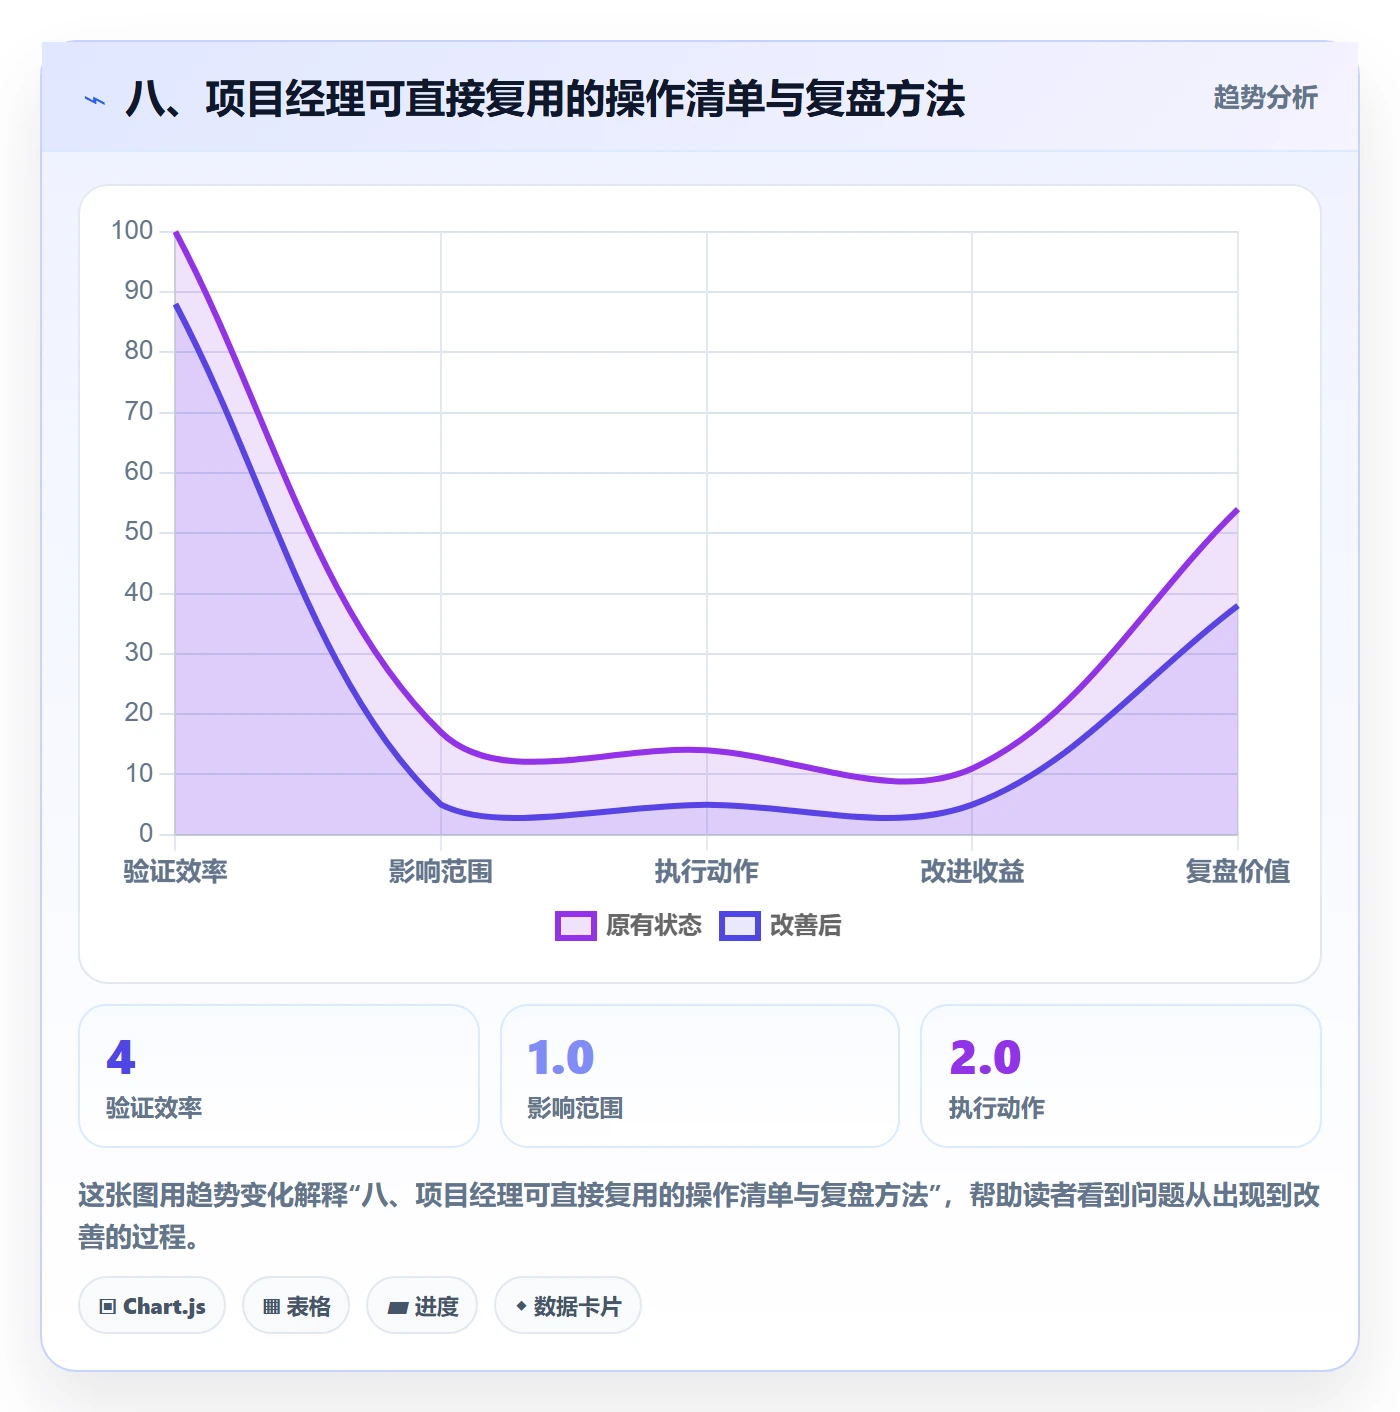Click the lightning icon beside the section title
The height and width of the screenshot is (1412, 1400).
[95, 100]
